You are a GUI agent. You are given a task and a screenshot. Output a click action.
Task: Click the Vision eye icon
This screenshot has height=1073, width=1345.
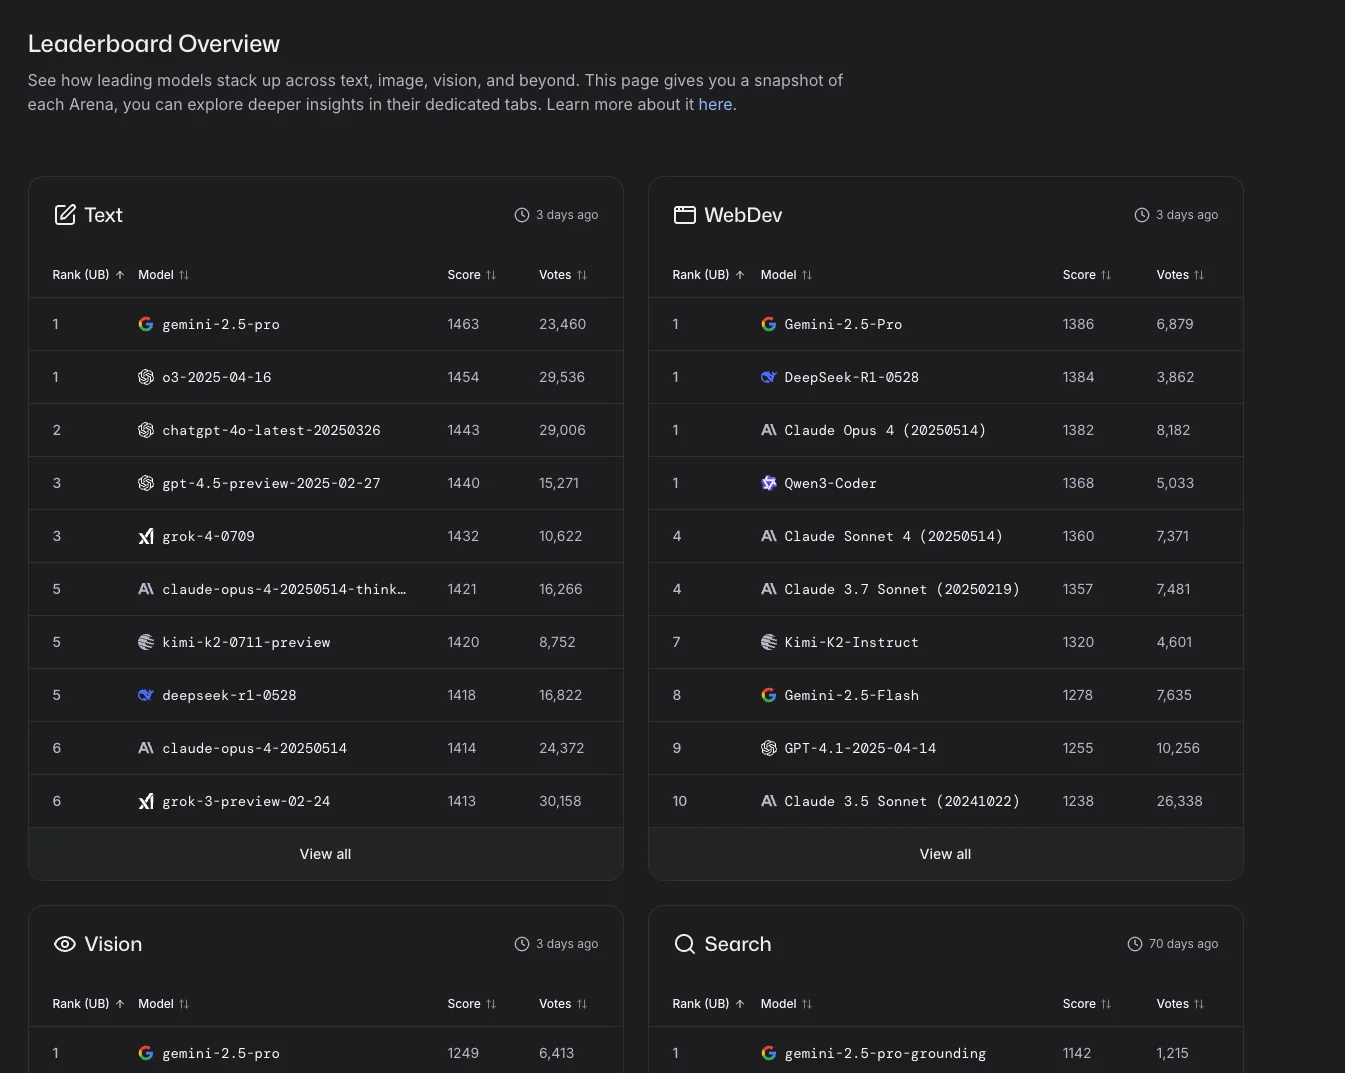point(65,944)
